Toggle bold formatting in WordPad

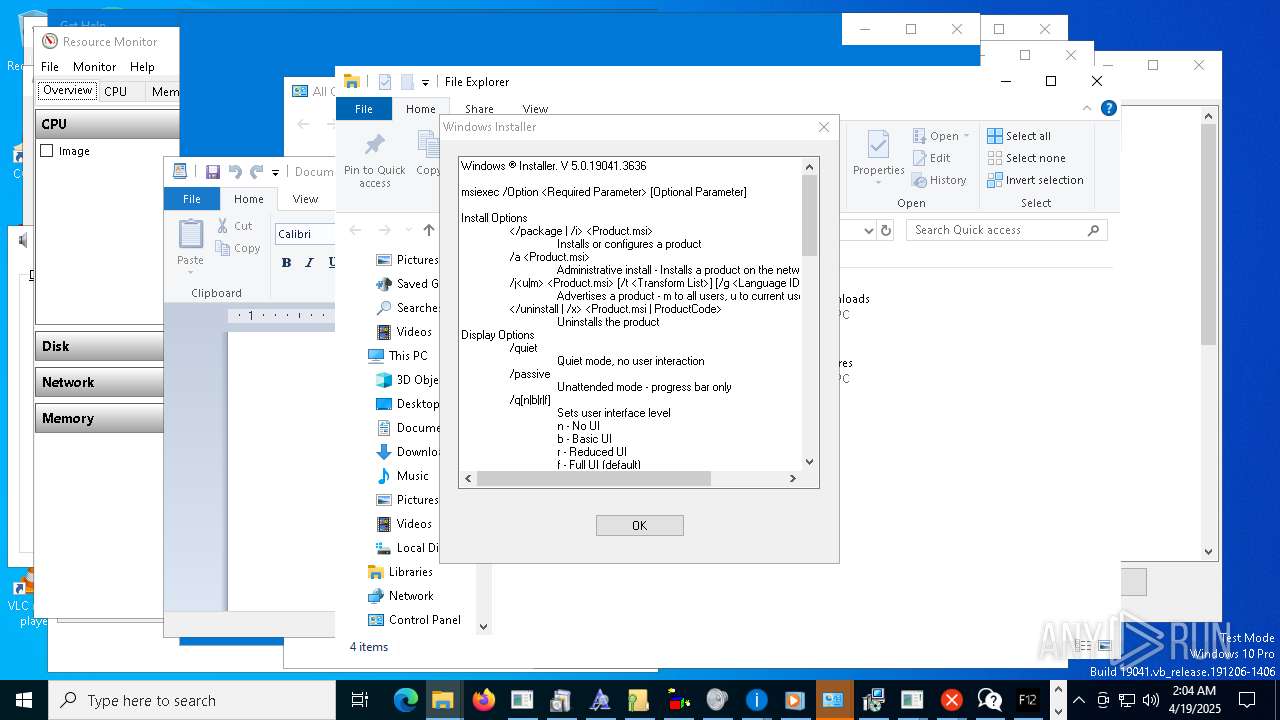pos(286,262)
